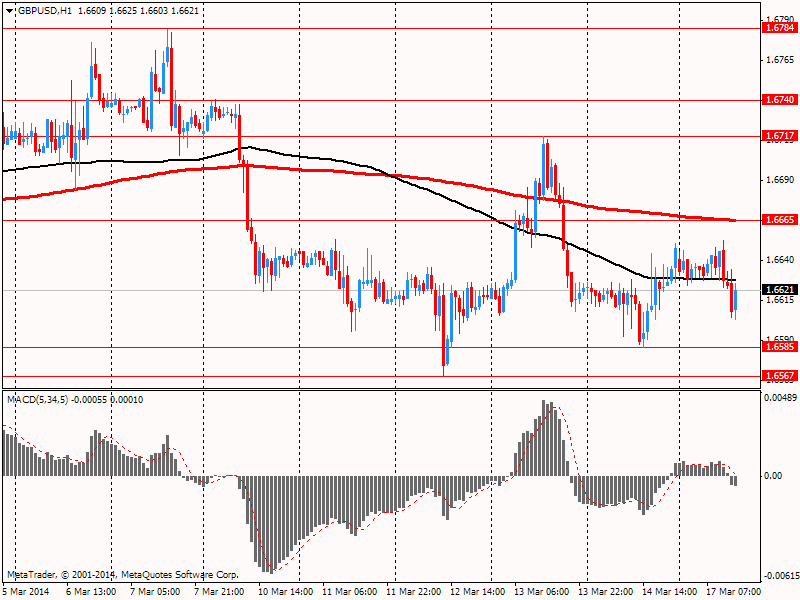Click the 0.00 MACD zero level label
This screenshot has height=600, width=800.
773,476
